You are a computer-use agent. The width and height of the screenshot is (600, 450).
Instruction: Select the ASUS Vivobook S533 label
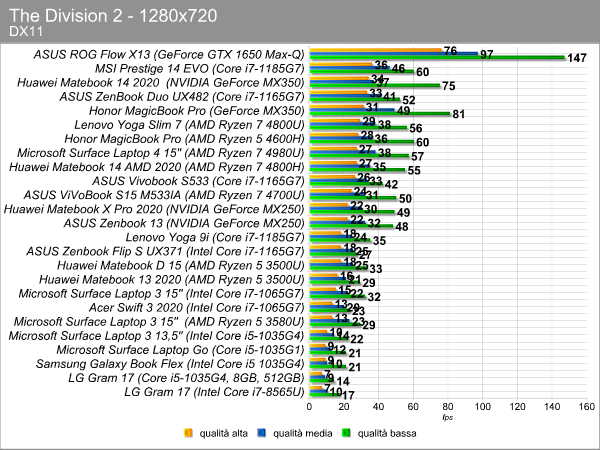[x=198, y=181]
